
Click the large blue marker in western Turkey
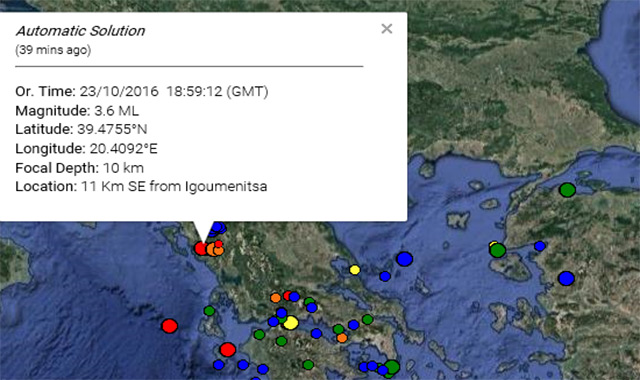click(566, 278)
